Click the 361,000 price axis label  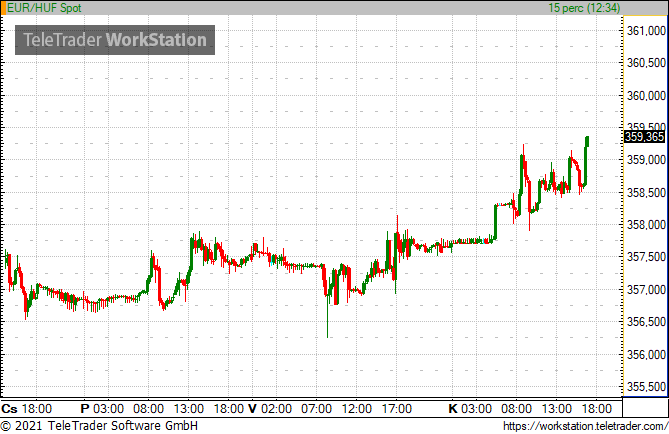click(646, 31)
